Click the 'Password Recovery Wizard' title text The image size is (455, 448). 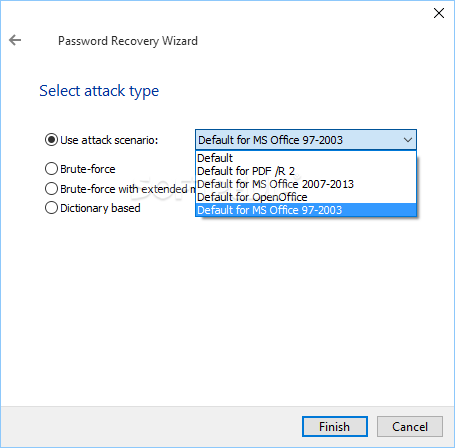click(128, 41)
